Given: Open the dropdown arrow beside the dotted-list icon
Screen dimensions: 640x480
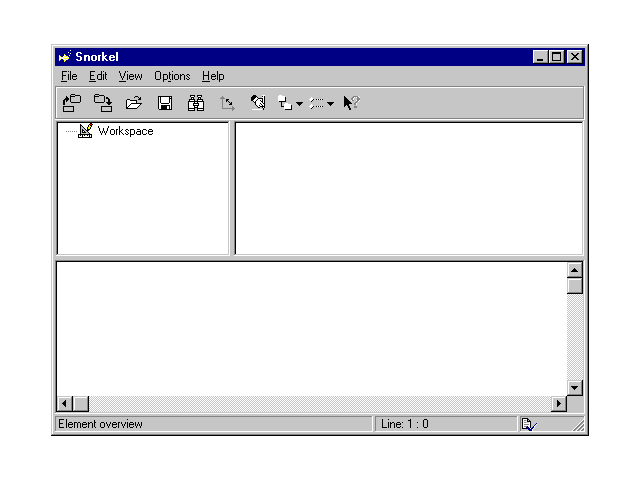Looking at the screenshot, I should pos(331,103).
